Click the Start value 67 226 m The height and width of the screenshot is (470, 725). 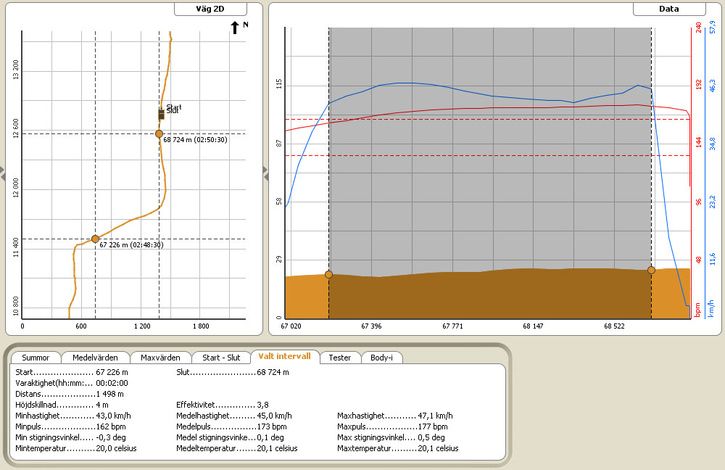pos(112,372)
